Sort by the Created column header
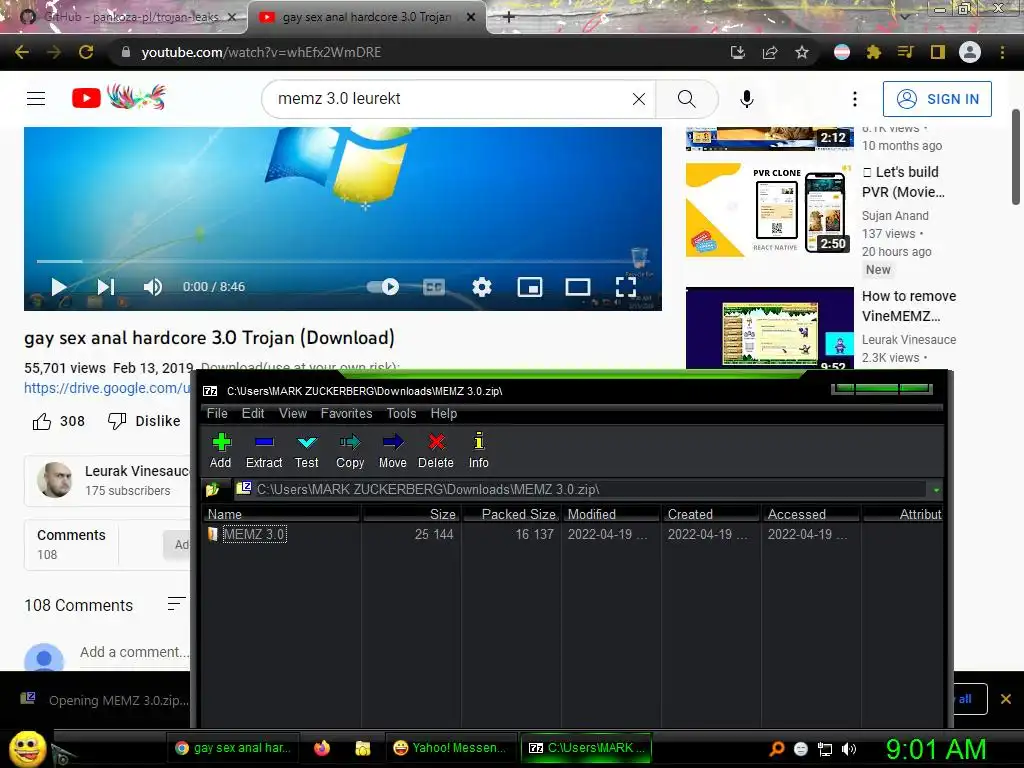 712,514
